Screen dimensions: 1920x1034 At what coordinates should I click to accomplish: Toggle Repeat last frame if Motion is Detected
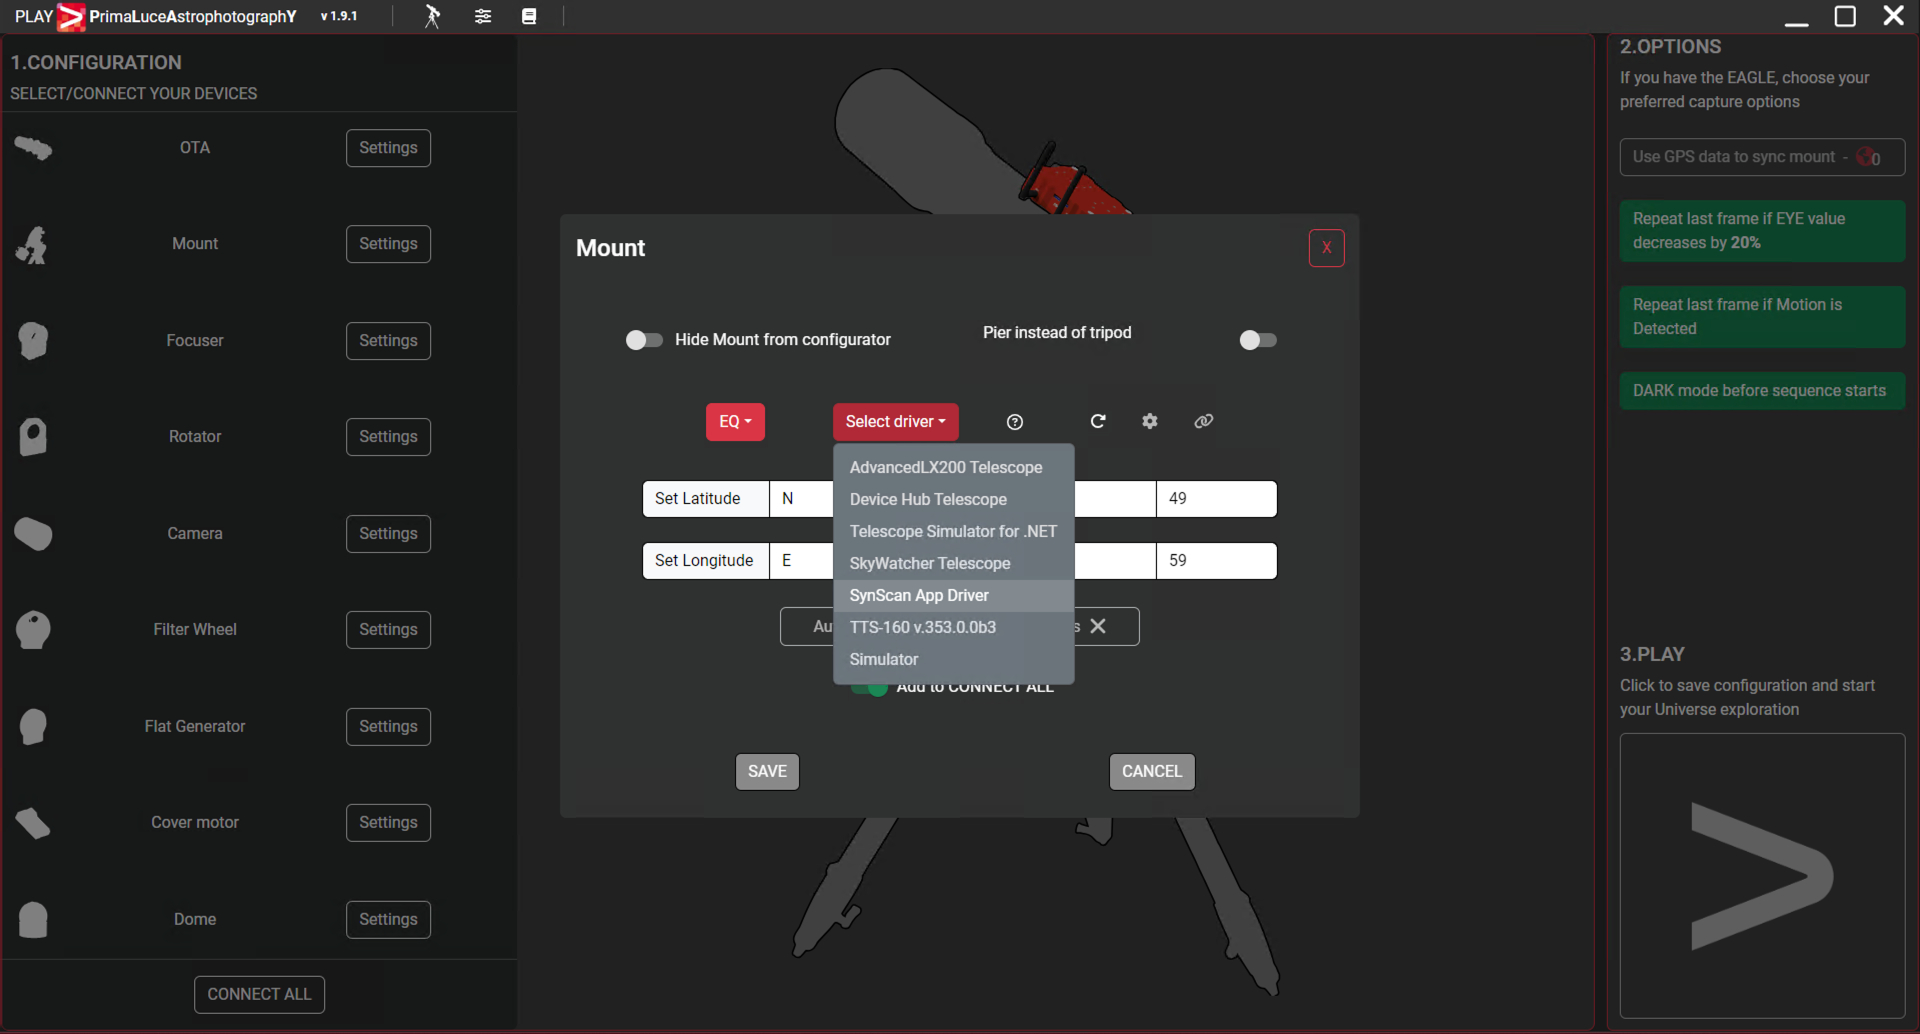pyautogui.click(x=1762, y=317)
